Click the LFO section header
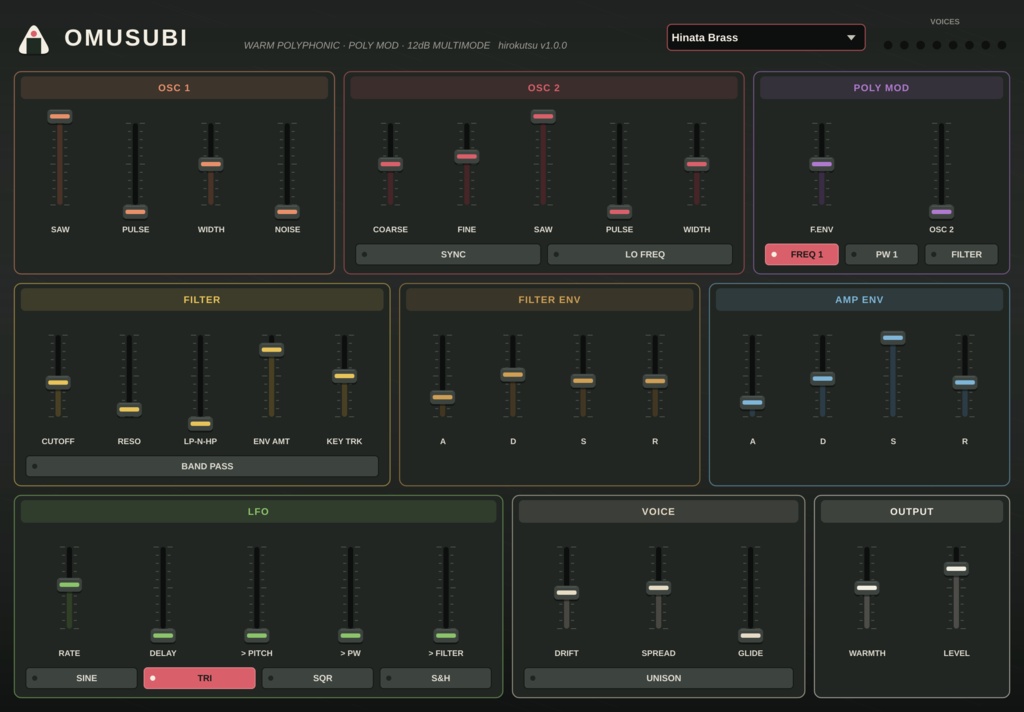Image resolution: width=1024 pixels, height=712 pixels. coord(259,511)
